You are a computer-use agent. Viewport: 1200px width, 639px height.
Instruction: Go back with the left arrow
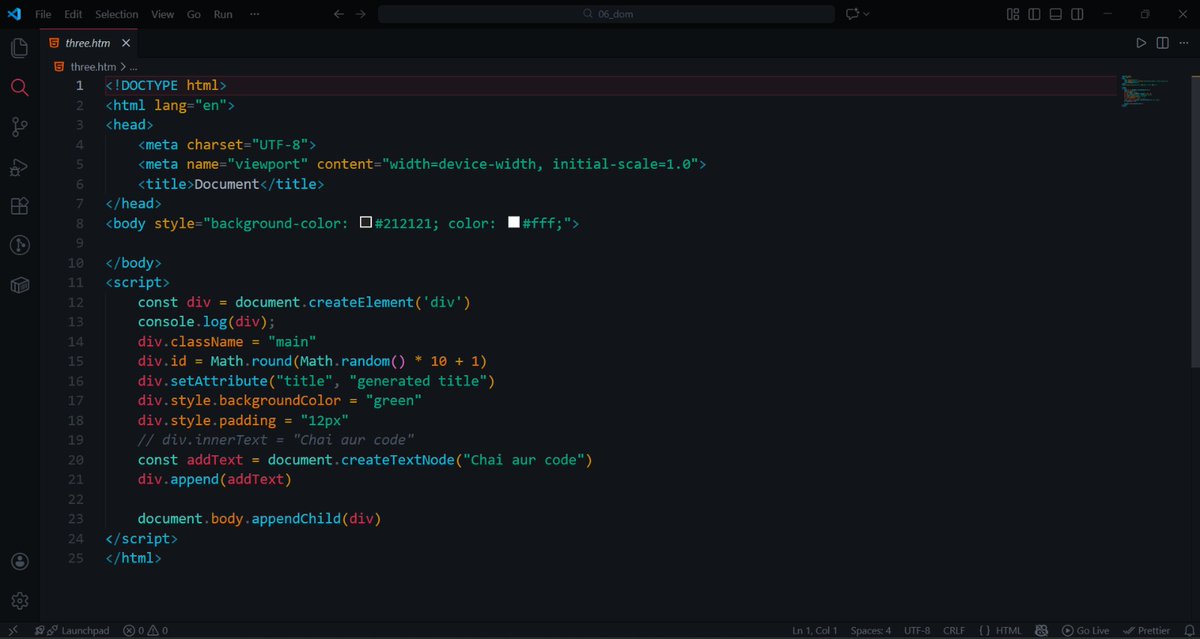[x=338, y=14]
